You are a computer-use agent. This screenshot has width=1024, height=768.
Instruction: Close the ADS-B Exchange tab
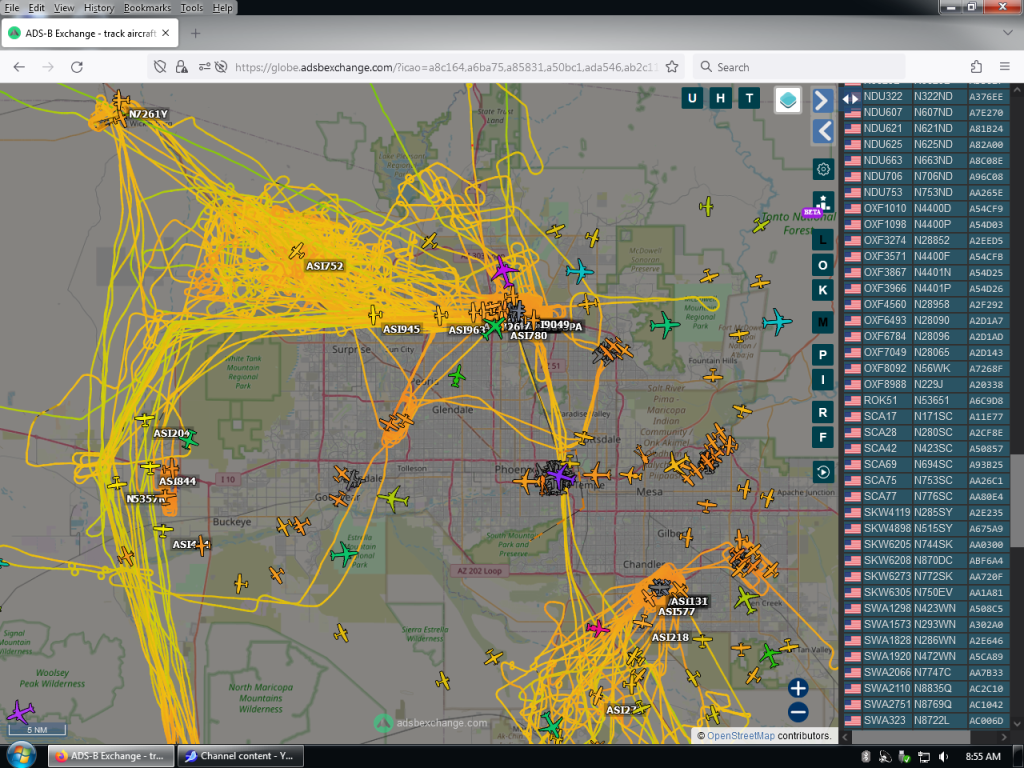(x=166, y=33)
